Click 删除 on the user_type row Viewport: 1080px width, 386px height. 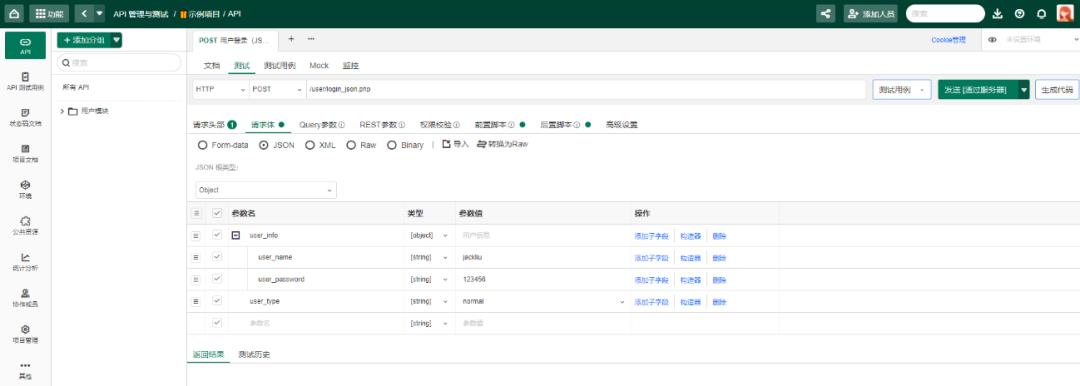tap(719, 302)
